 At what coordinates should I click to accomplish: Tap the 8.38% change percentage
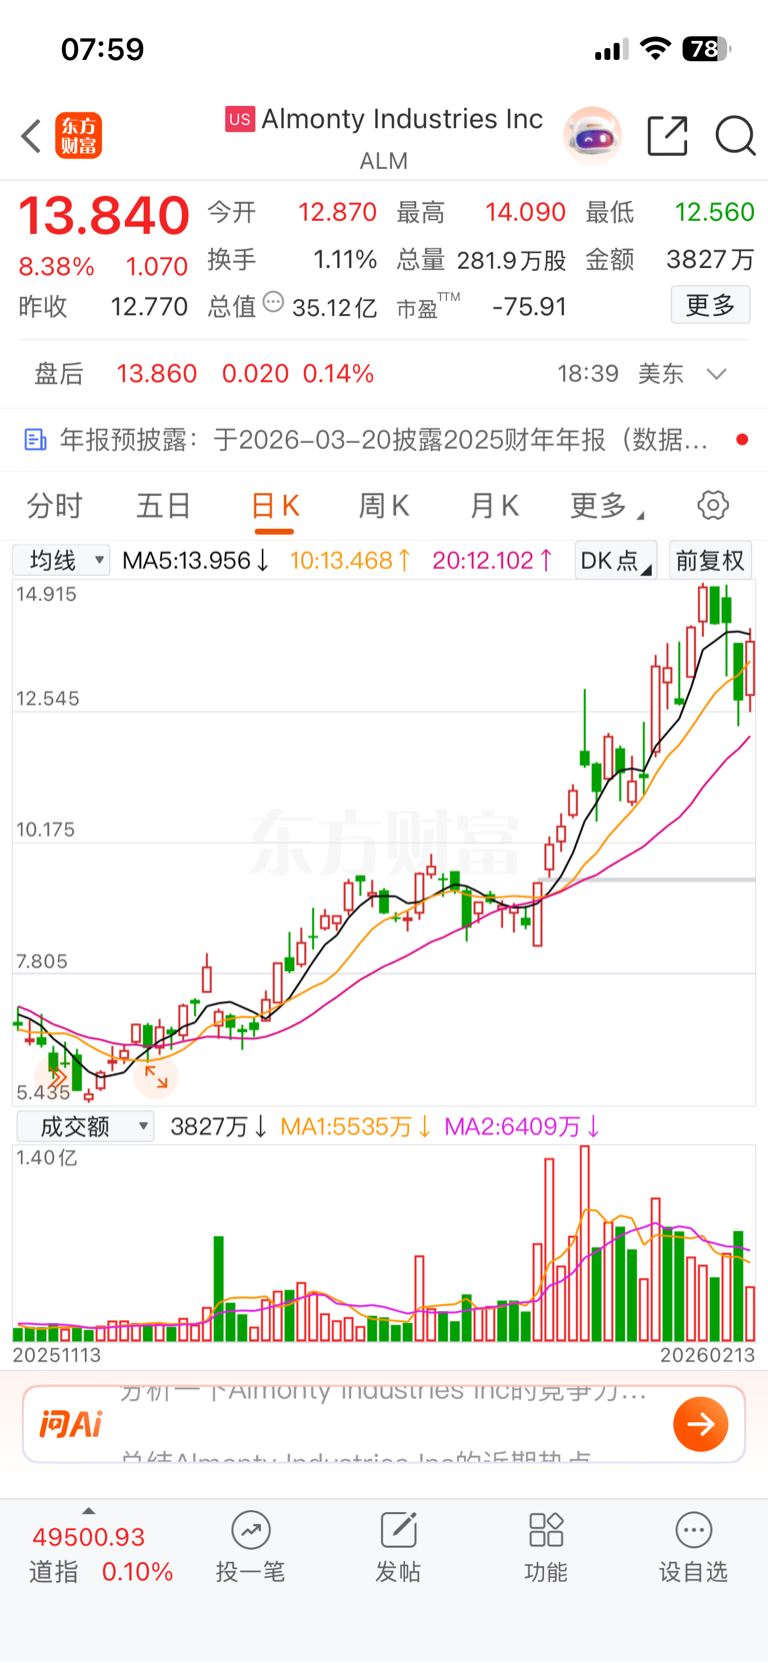pos(57,267)
